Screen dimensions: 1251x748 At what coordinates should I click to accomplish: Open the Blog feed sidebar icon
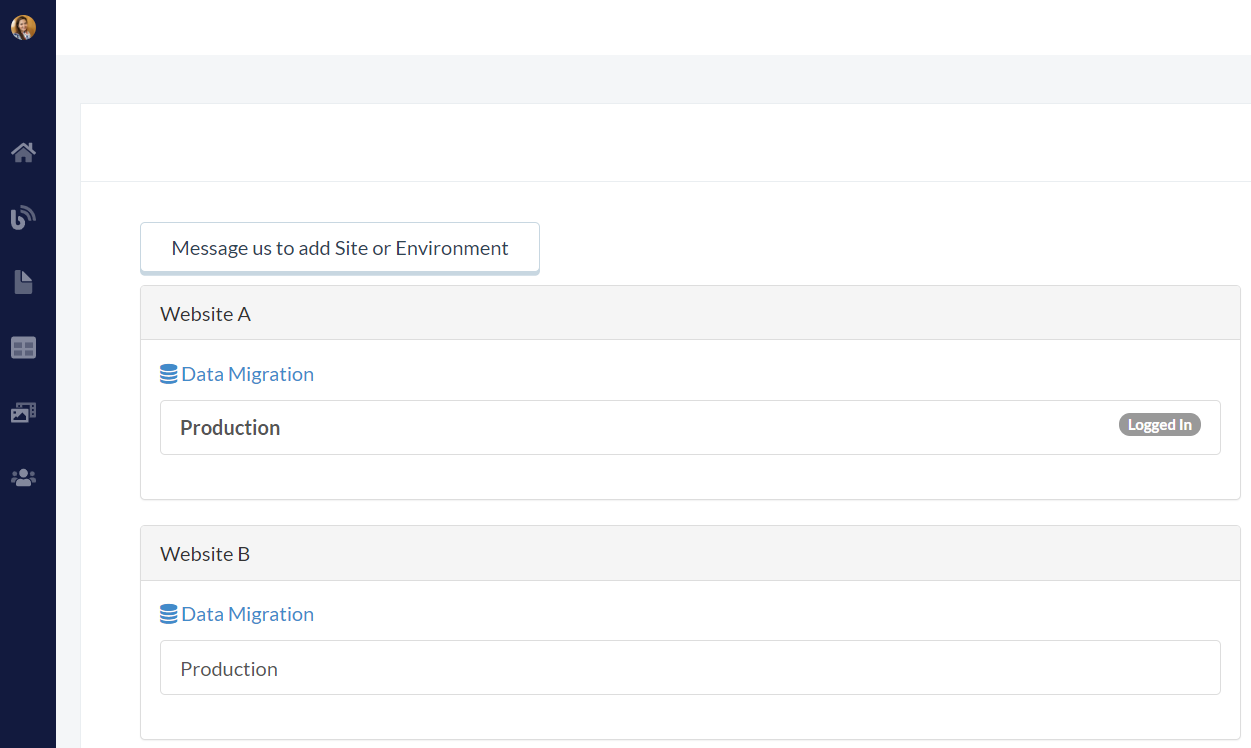[x=23, y=217]
